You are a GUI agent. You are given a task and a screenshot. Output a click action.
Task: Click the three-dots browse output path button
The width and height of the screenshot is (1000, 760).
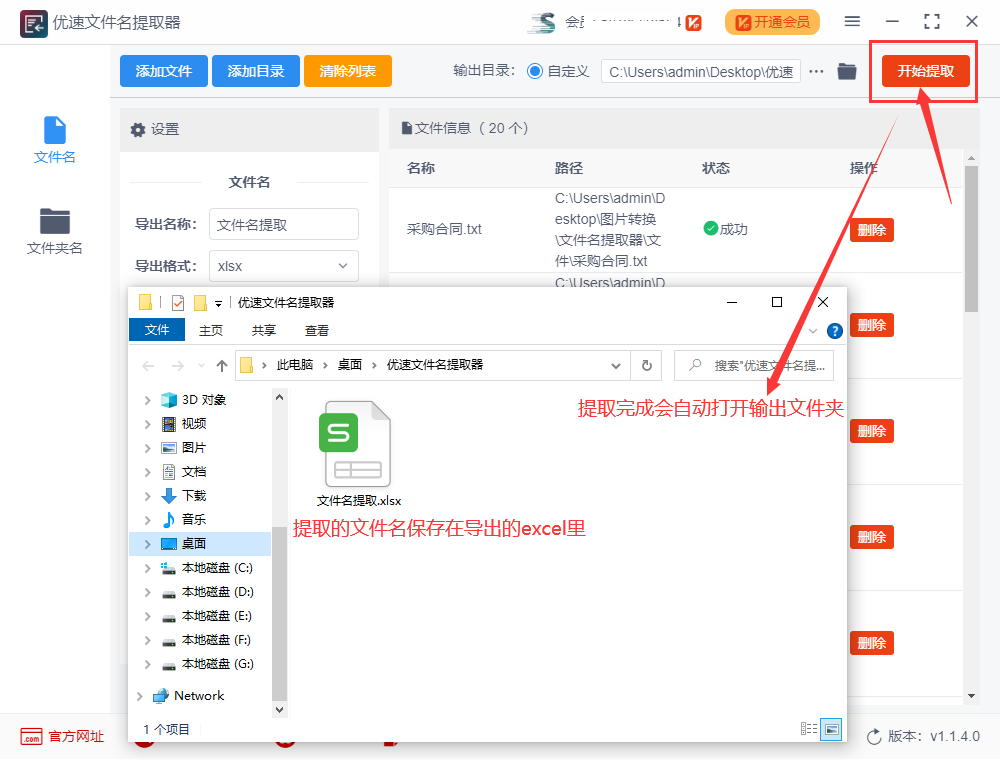pyautogui.click(x=816, y=71)
